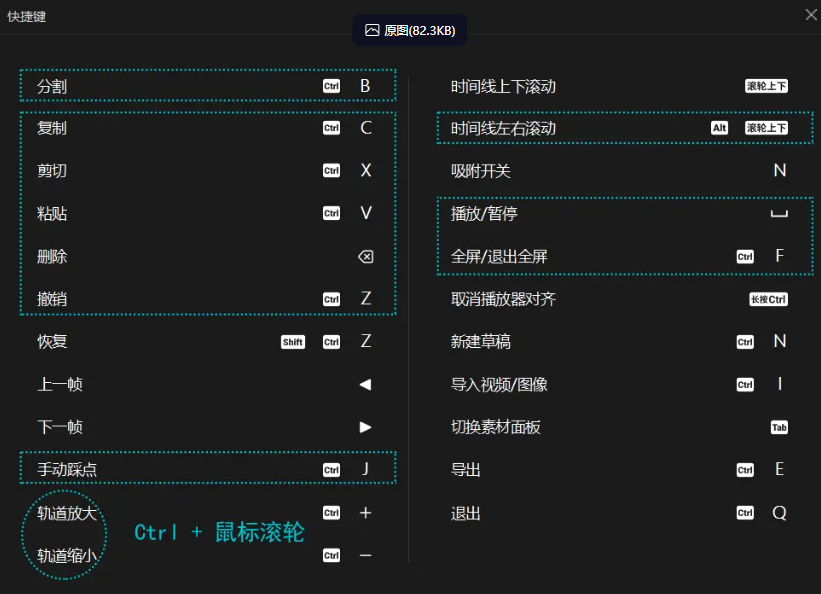Click the ▶ next-frame icon beside 下一帧
Screen dimensions: 821x594
(366, 427)
